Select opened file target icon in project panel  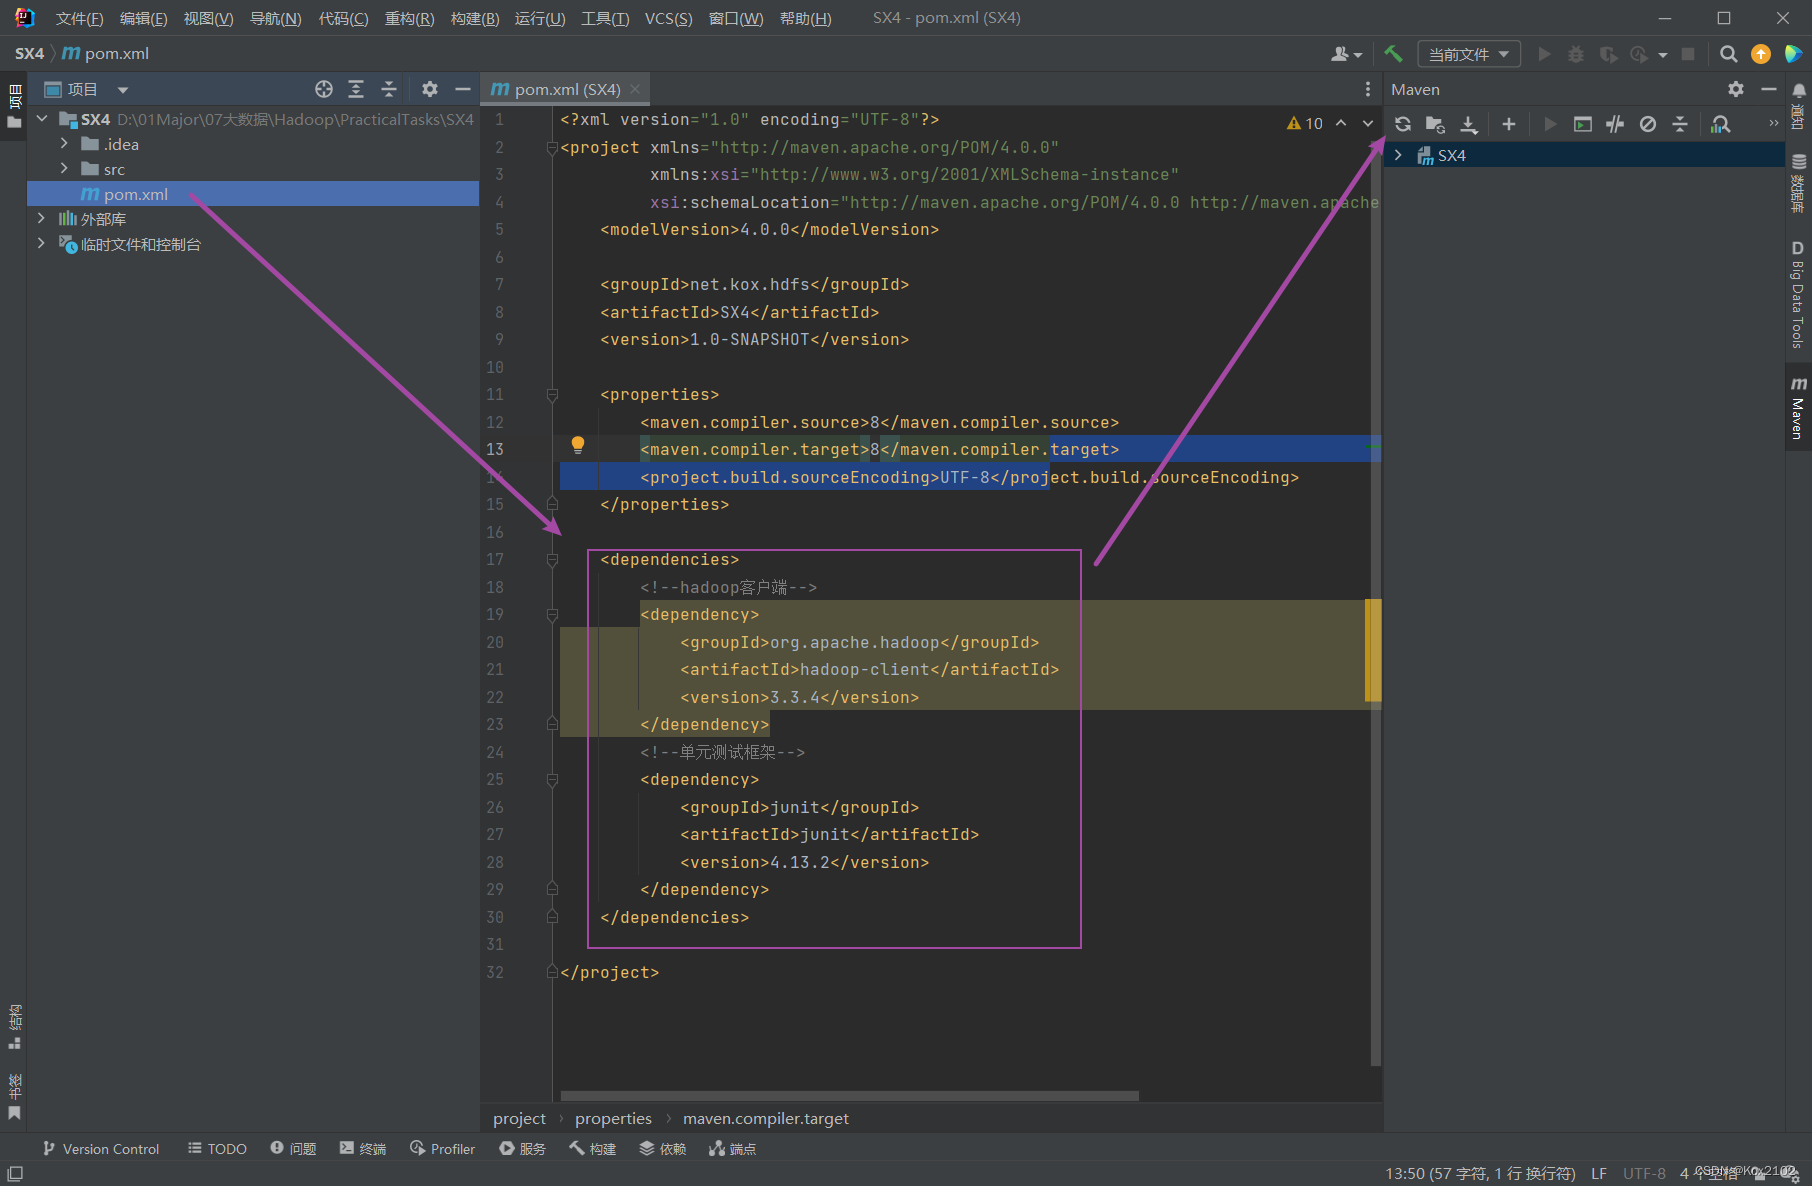[323, 89]
